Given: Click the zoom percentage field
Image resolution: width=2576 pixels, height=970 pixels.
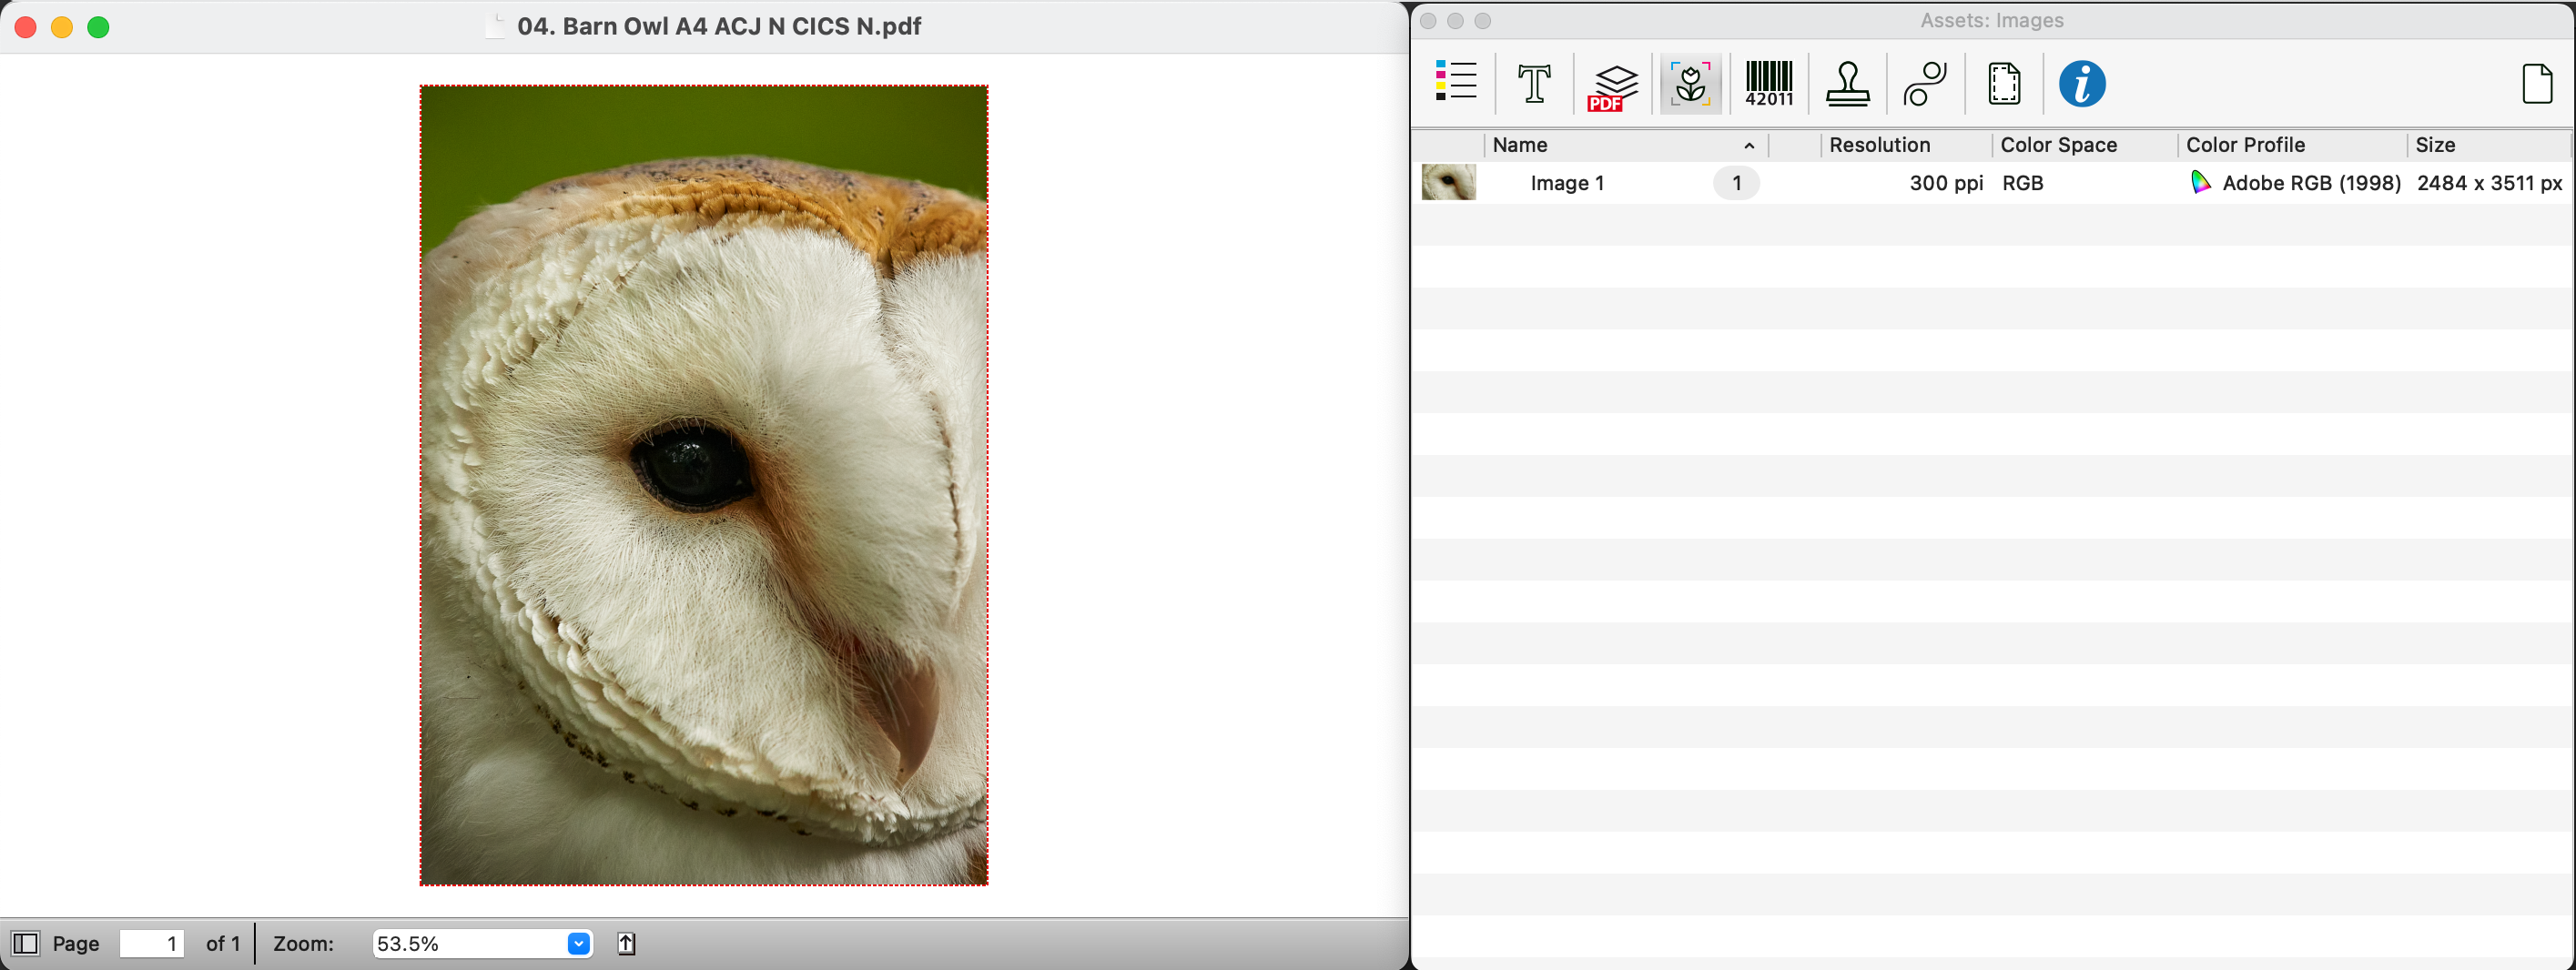Looking at the screenshot, I should (x=482, y=943).
